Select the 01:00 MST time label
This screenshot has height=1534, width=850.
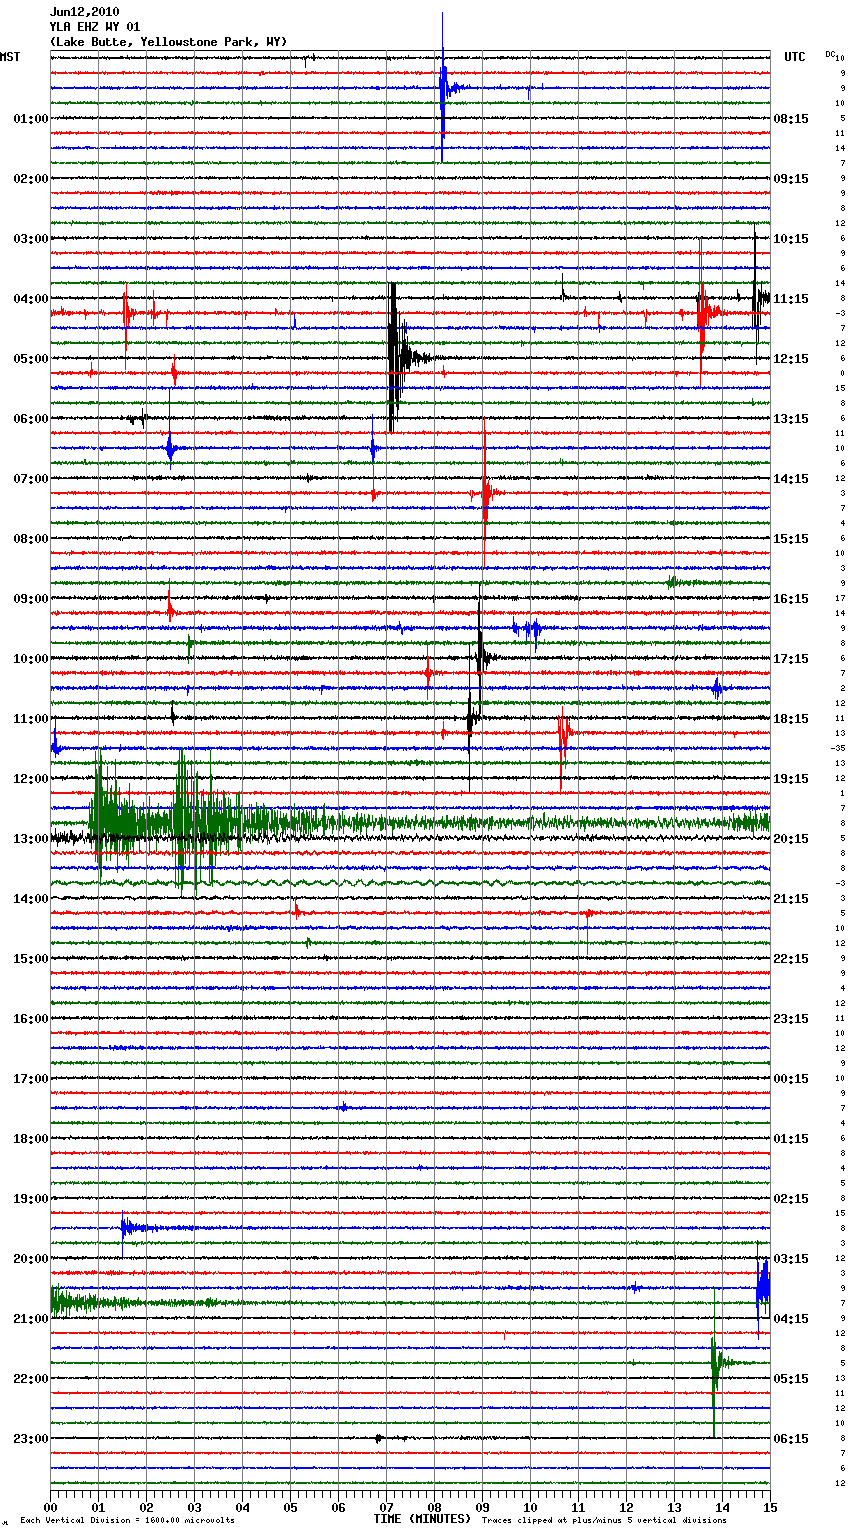[x=30, y=119]
